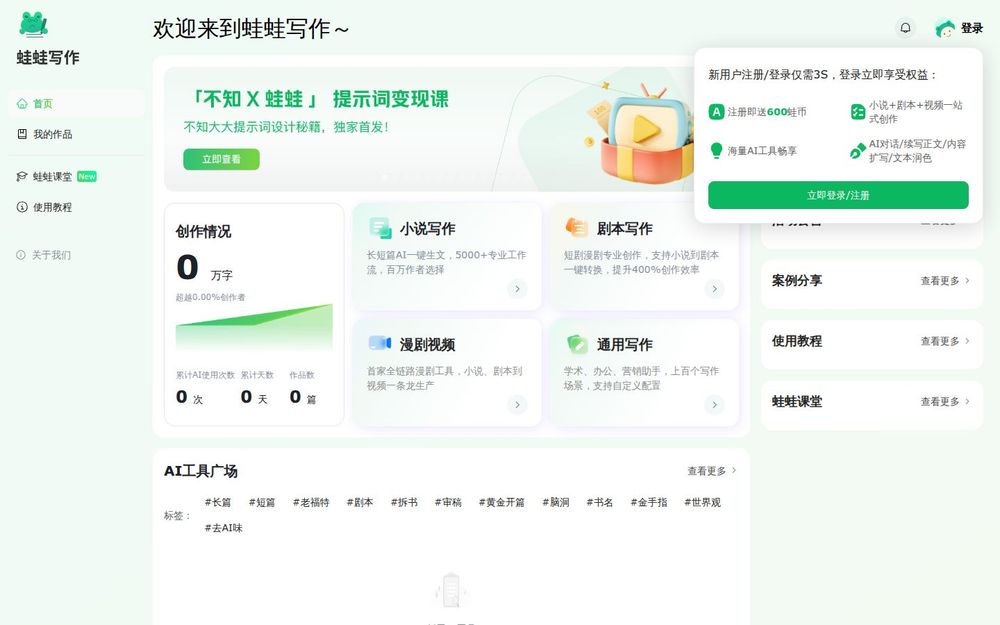The width and height of the screenshot is (1000, 625).
Task: Click the info icon beside 关于我们
Action: click(x=21, y=255)
